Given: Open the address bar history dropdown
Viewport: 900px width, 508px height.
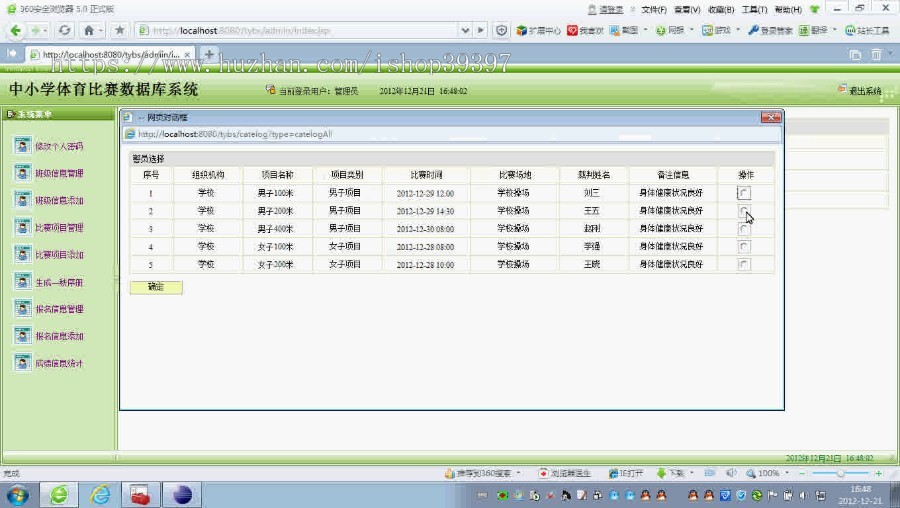Looking at the screenshot, I should (x=465, y=30).
